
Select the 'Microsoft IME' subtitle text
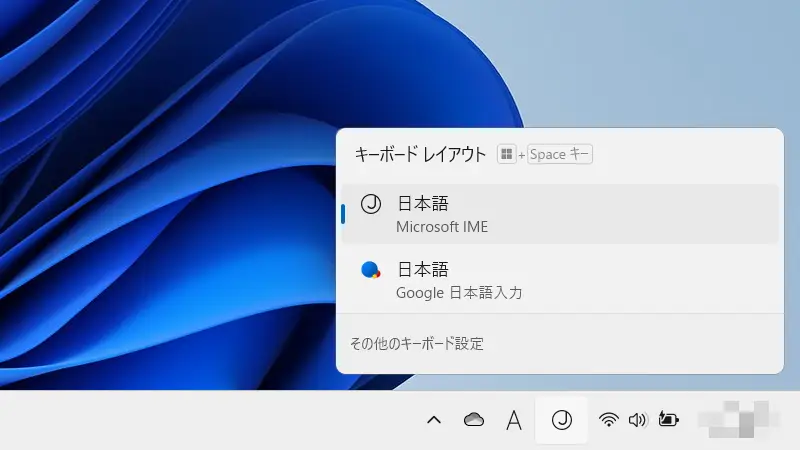442,227
